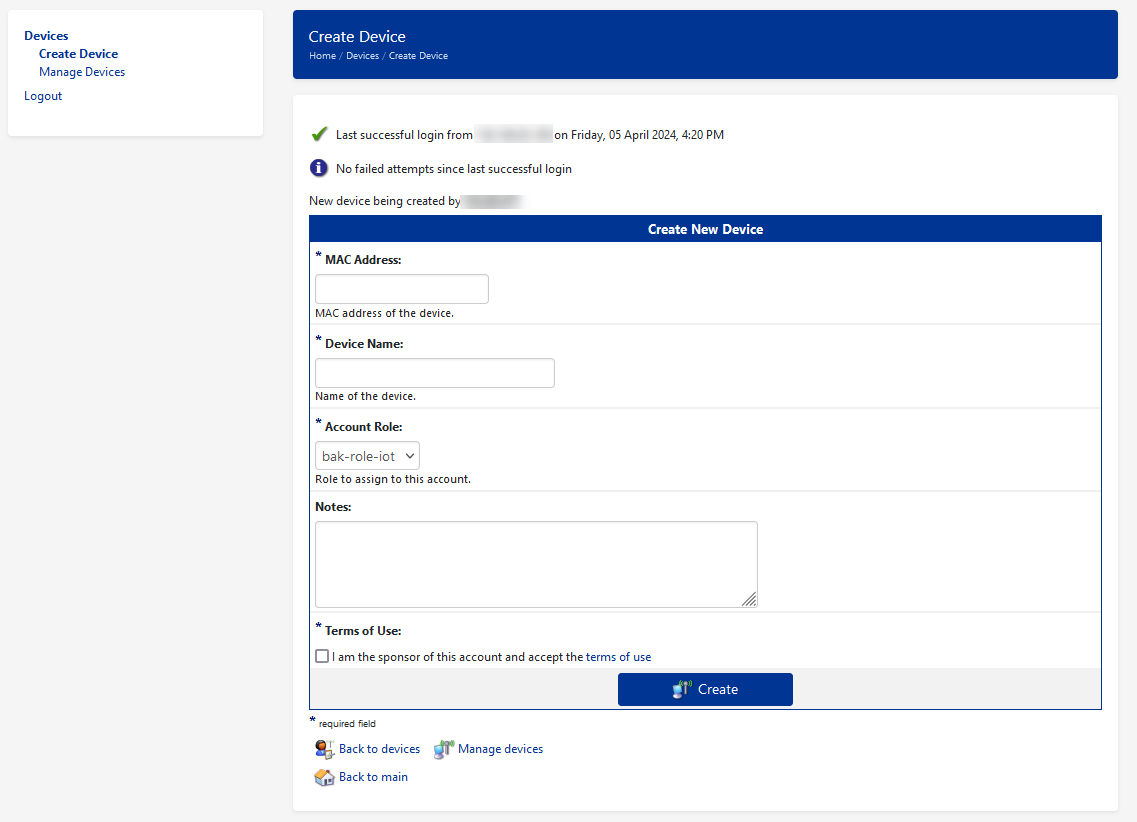
Task: Click the 'Account Role:' label
Action: [363, 427]
